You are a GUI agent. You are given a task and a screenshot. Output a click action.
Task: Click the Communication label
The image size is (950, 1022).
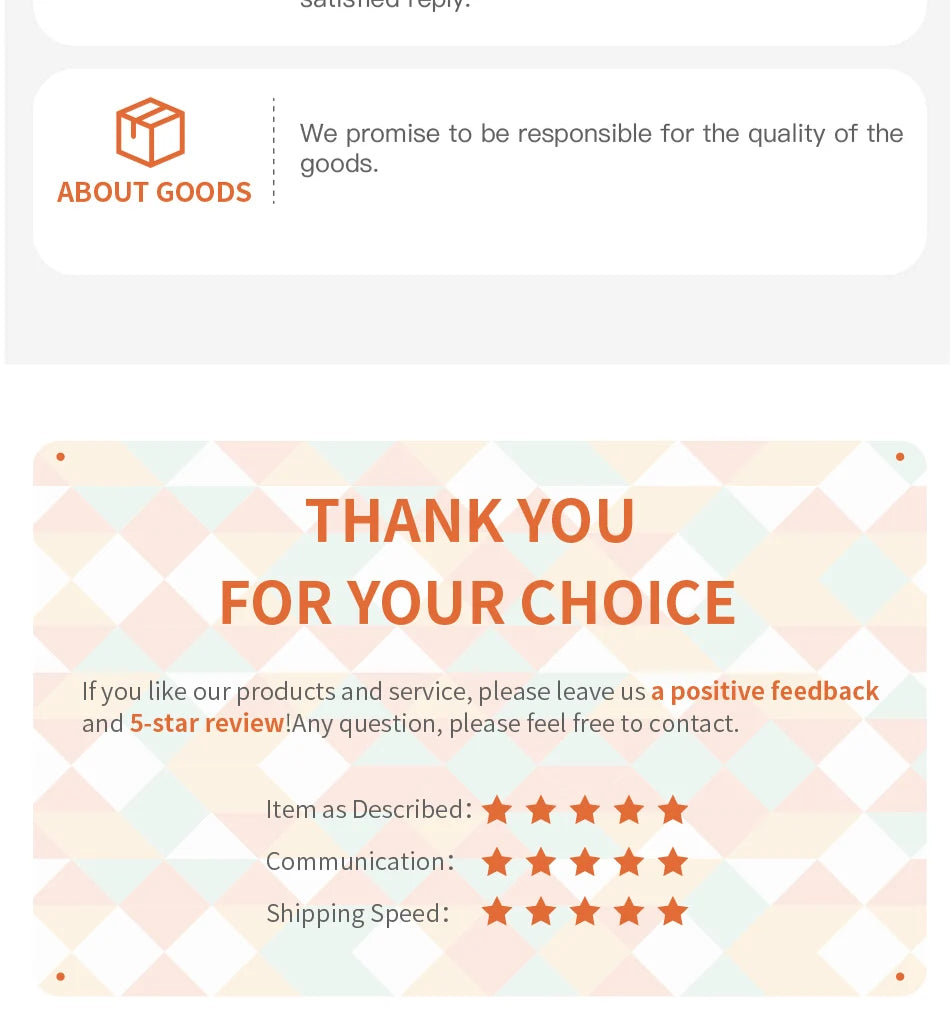tap(360, 862)
